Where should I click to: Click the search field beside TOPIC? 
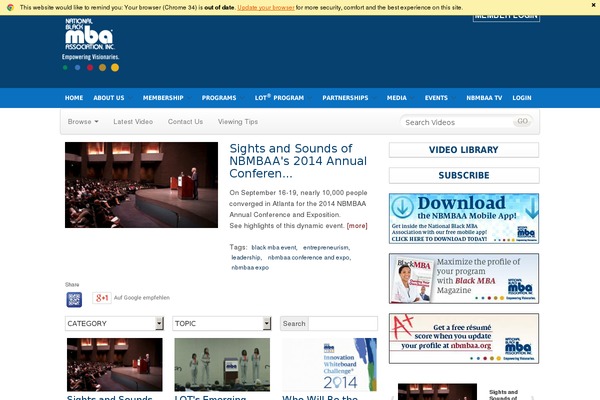tap(343, 323)
